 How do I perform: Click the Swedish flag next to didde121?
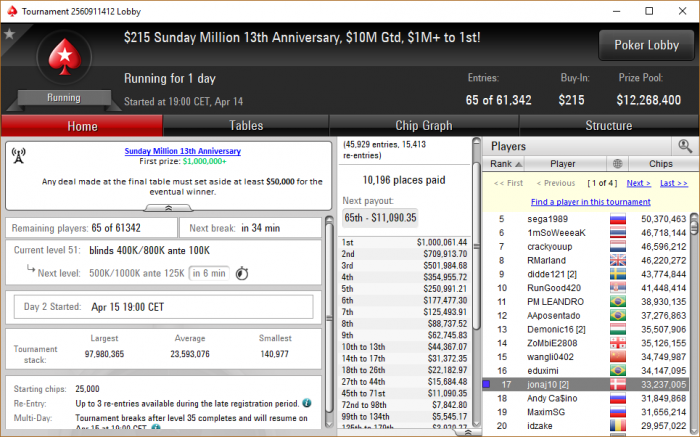pos(617,274)
